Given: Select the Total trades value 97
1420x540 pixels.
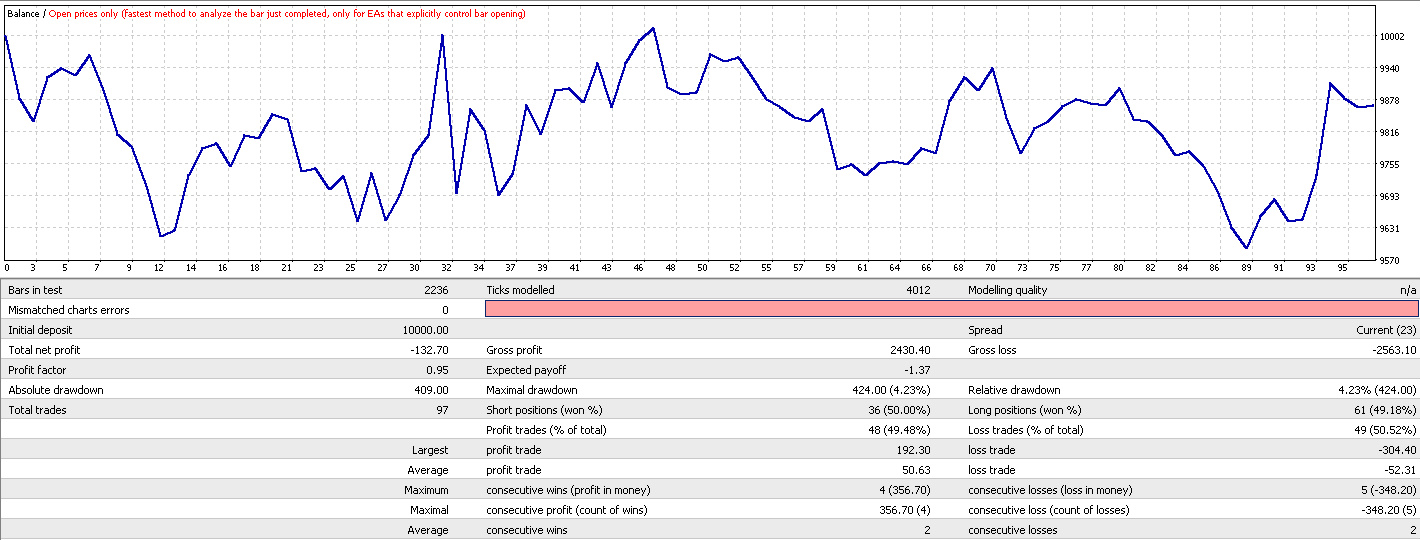Looking at the screenshot, I should click(x=443, y=410).
